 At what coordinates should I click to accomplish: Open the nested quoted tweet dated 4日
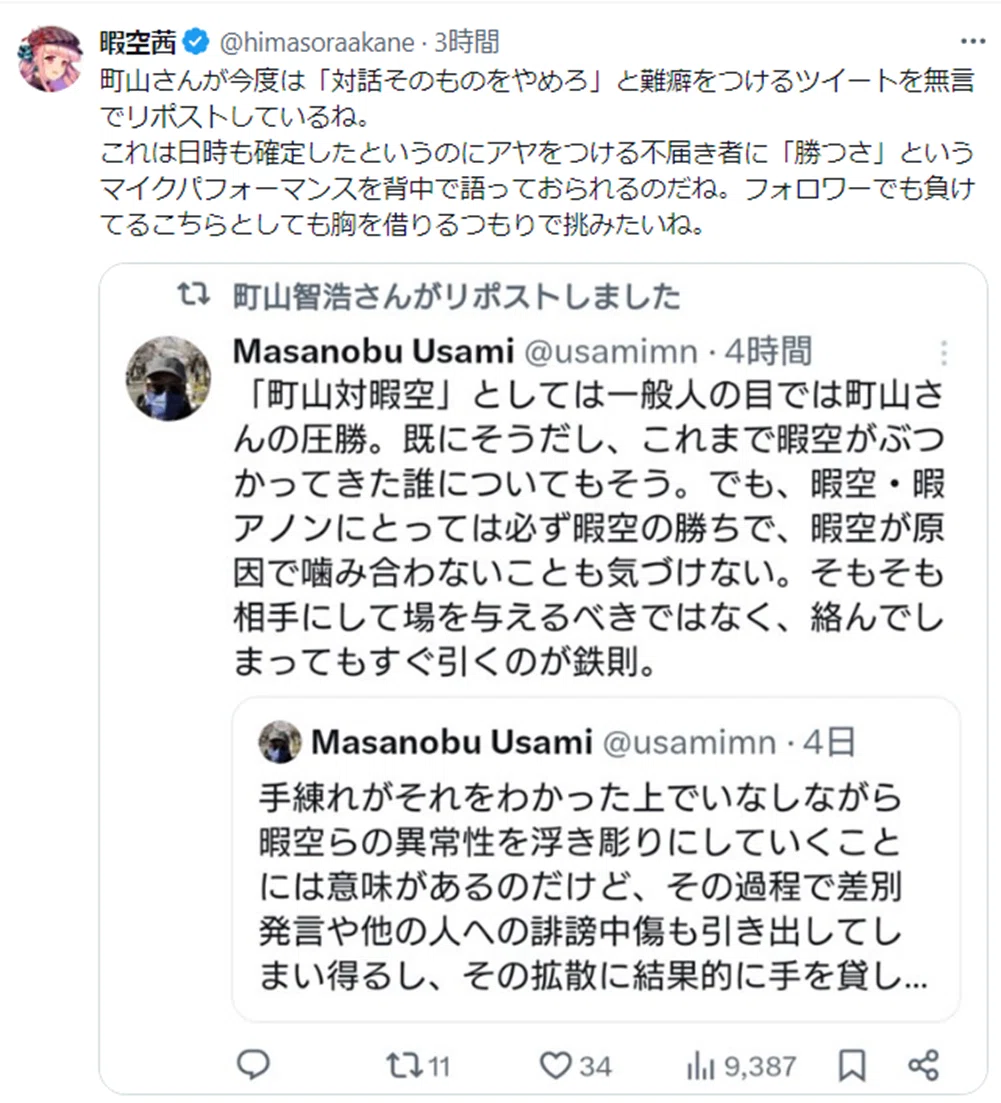[x=596, y=859]
